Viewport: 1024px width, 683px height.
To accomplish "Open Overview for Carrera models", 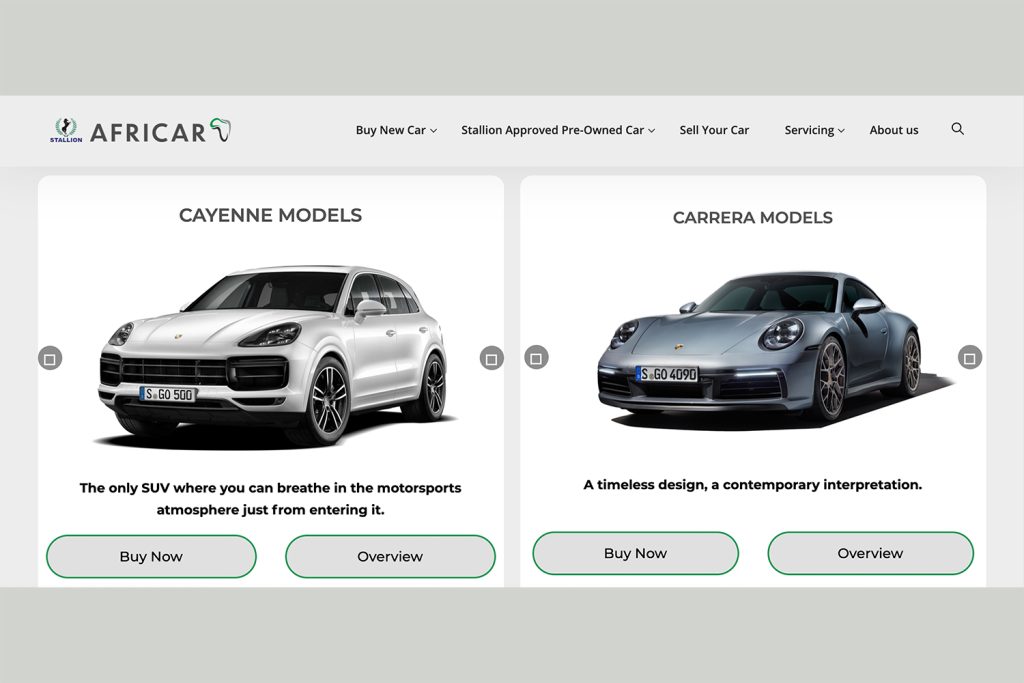I will tap(870, 553).
